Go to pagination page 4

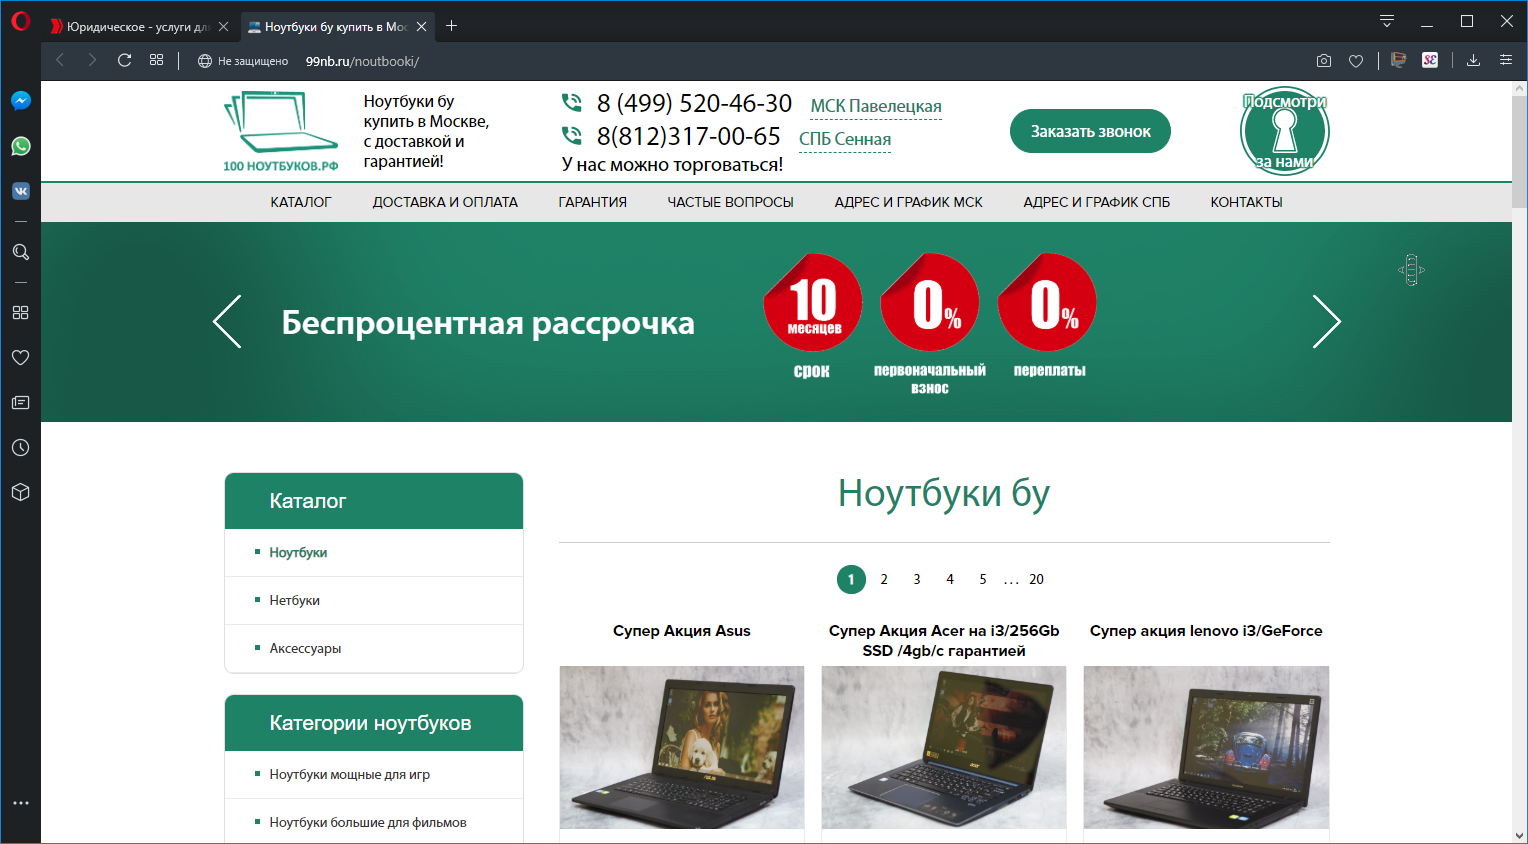pos(950,579)
